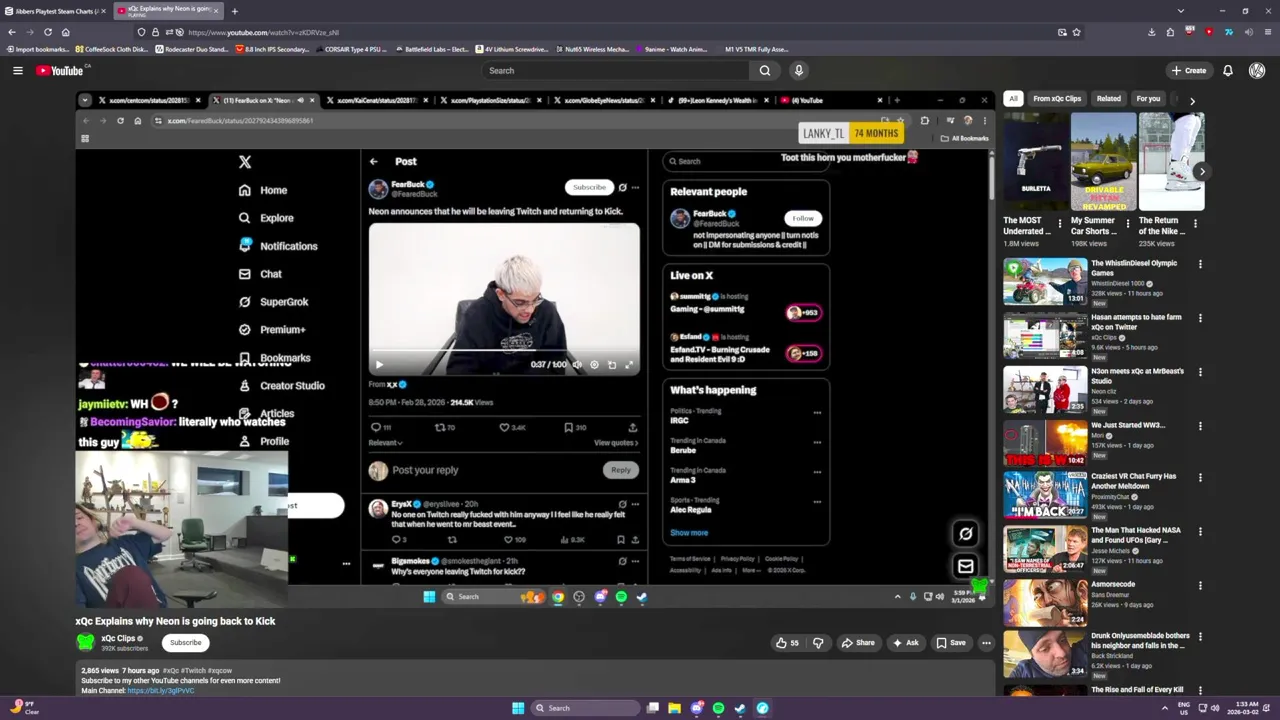Select the Related filter chip
The height and width of the screenshot is (720, 1280).
pyautogui.click(x=1108, y=99)
